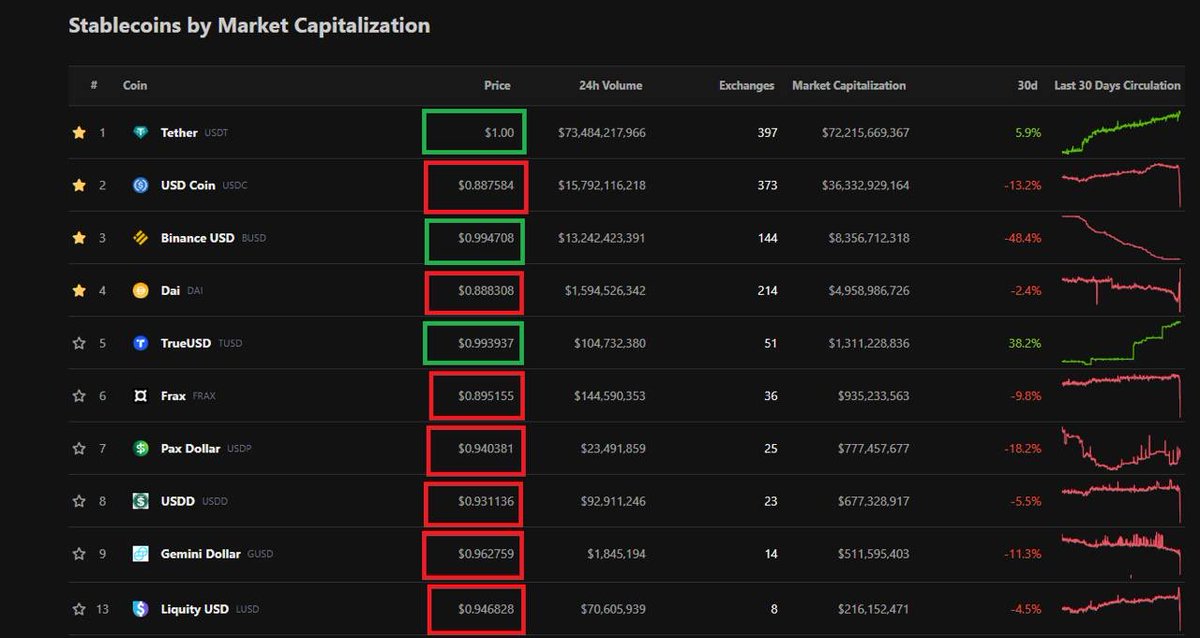Star the USDD row
The image size is (1200, 638).
point(79,501)
